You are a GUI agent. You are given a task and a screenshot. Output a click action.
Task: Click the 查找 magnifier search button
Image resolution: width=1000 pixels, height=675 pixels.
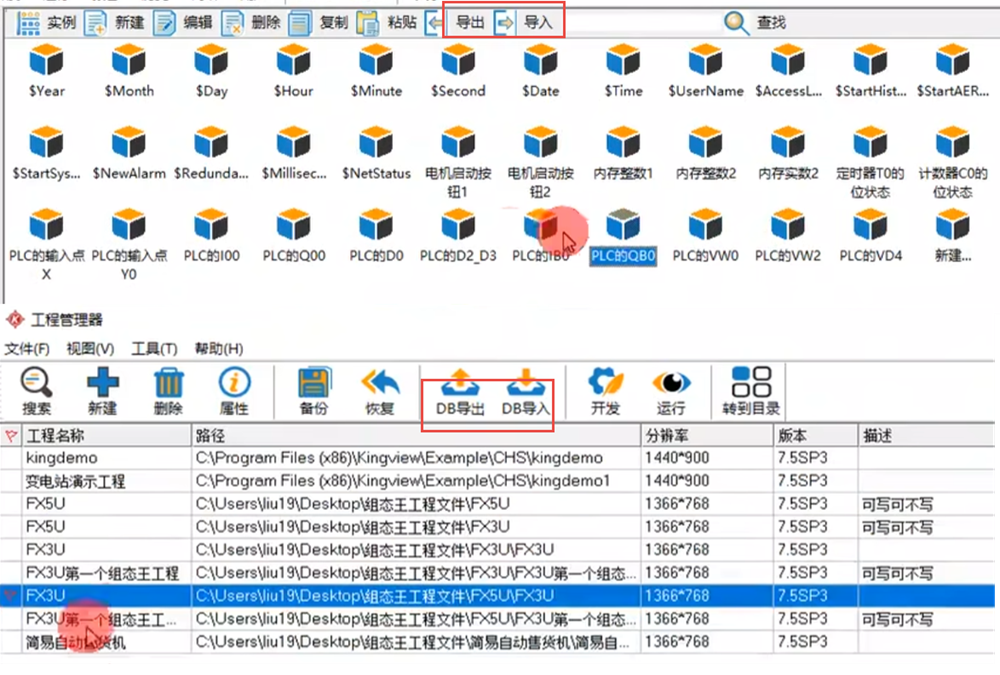pos(737,23)
